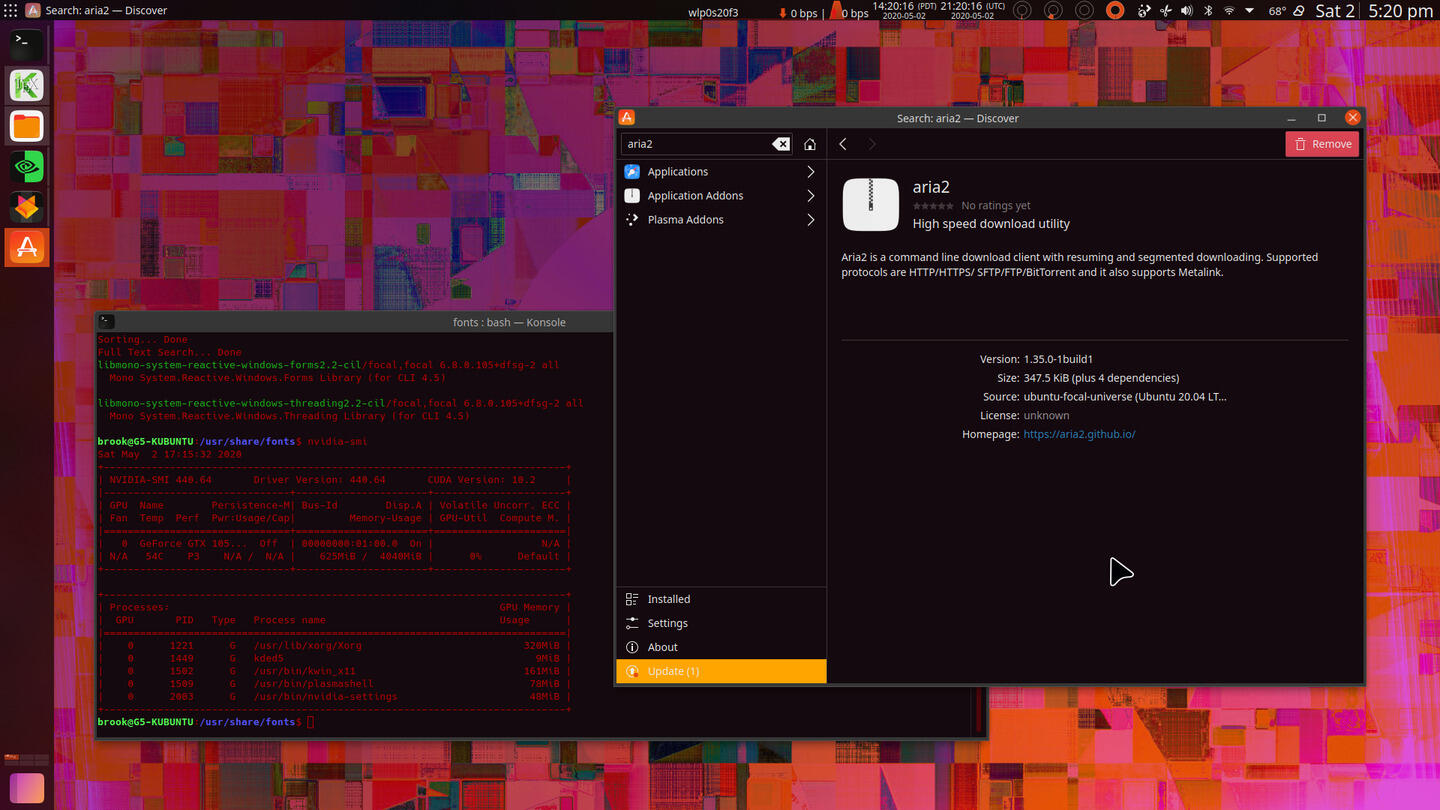The height and width of the screenshot is (810, 1440).
Task: Remove the aria2 package
Action: point(1322,144)
